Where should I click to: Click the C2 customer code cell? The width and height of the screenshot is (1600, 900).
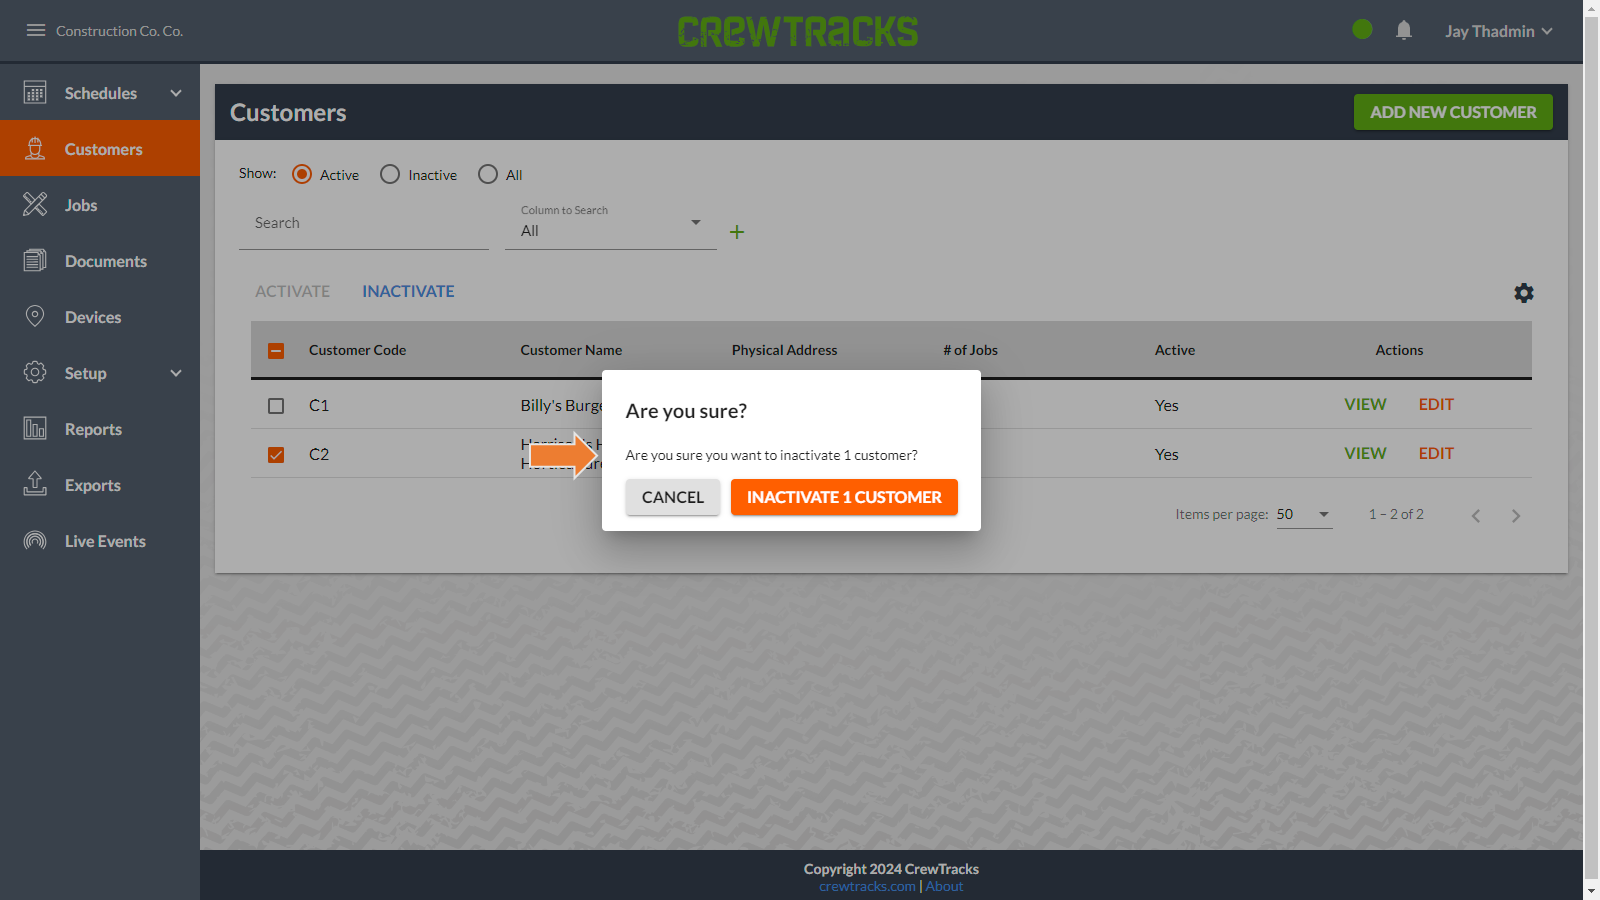[x=319, y=454]
